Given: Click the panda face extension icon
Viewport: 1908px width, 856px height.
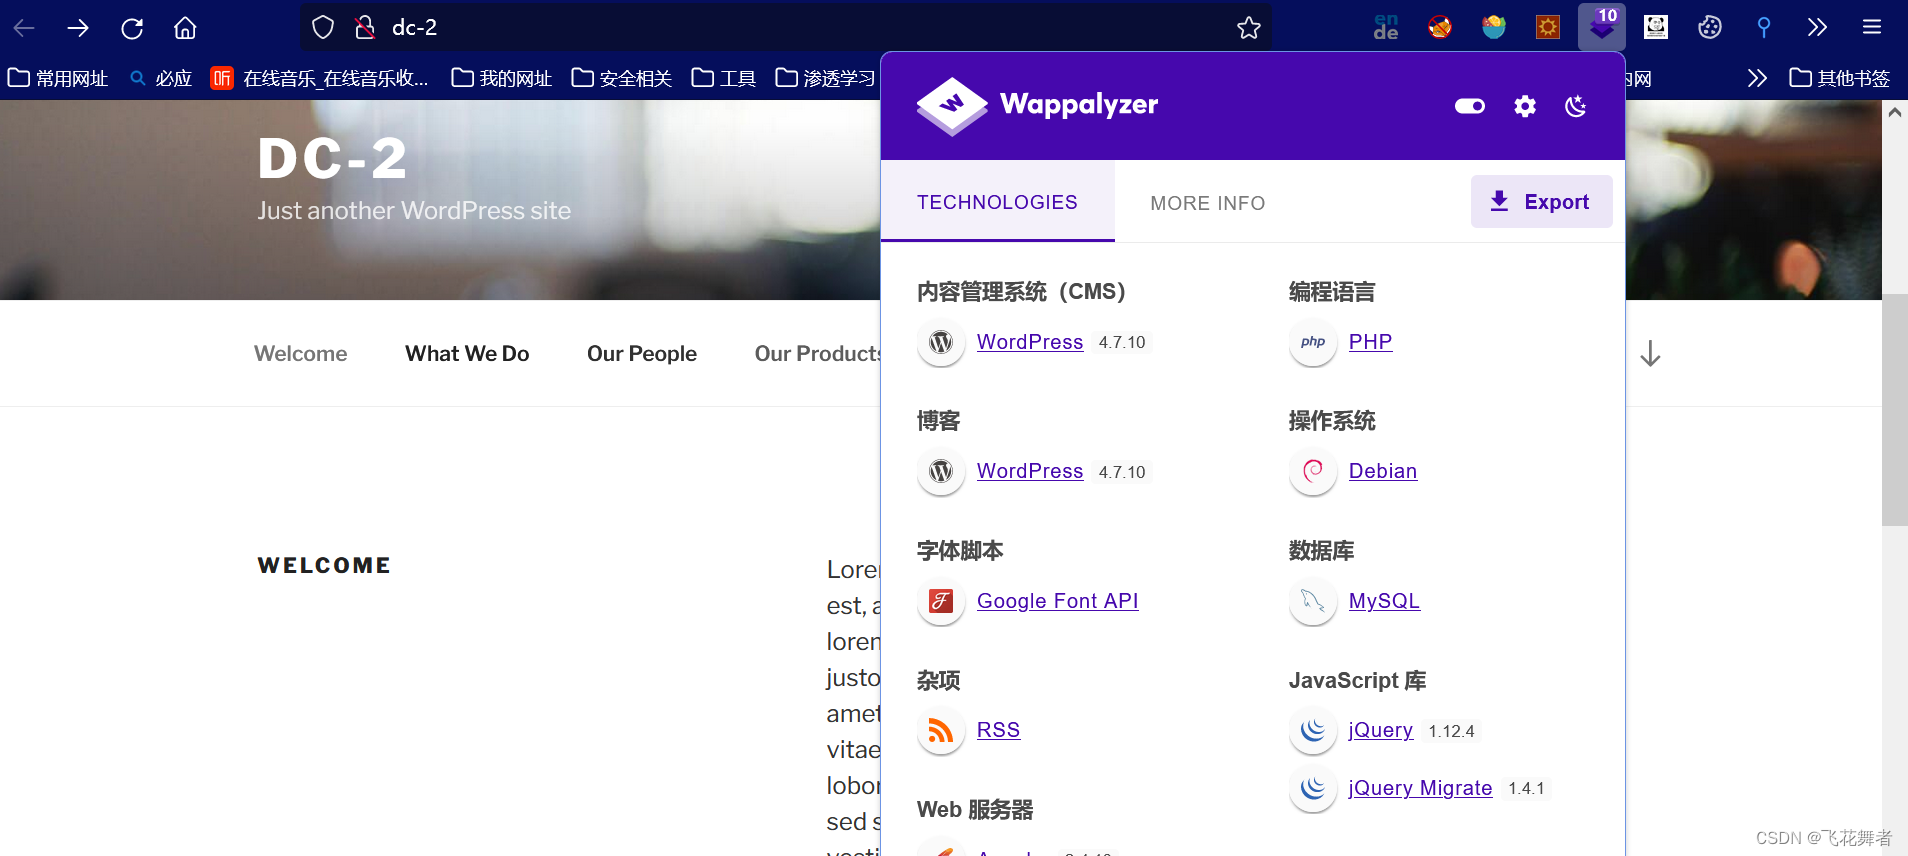Looking at the screenshot, I should pyautogui.click(x=1656, y=27).
